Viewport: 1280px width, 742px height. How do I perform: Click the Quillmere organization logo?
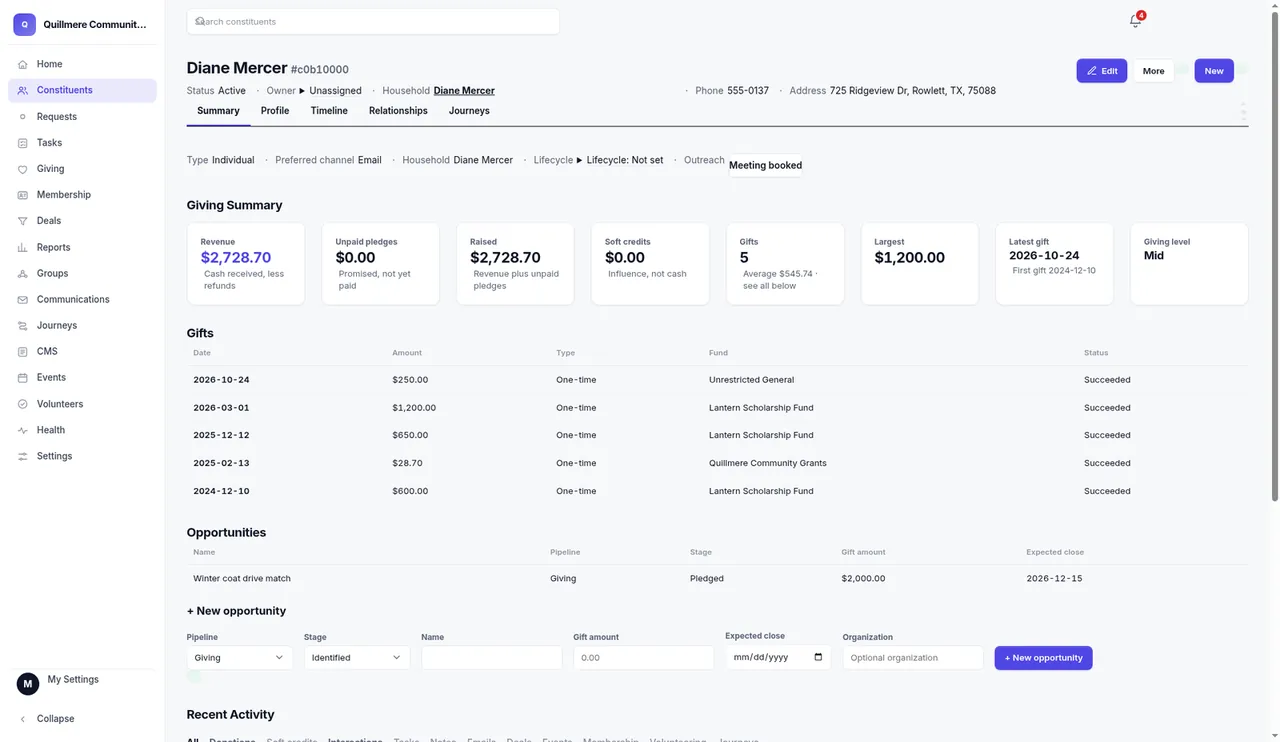coord(24,24)
